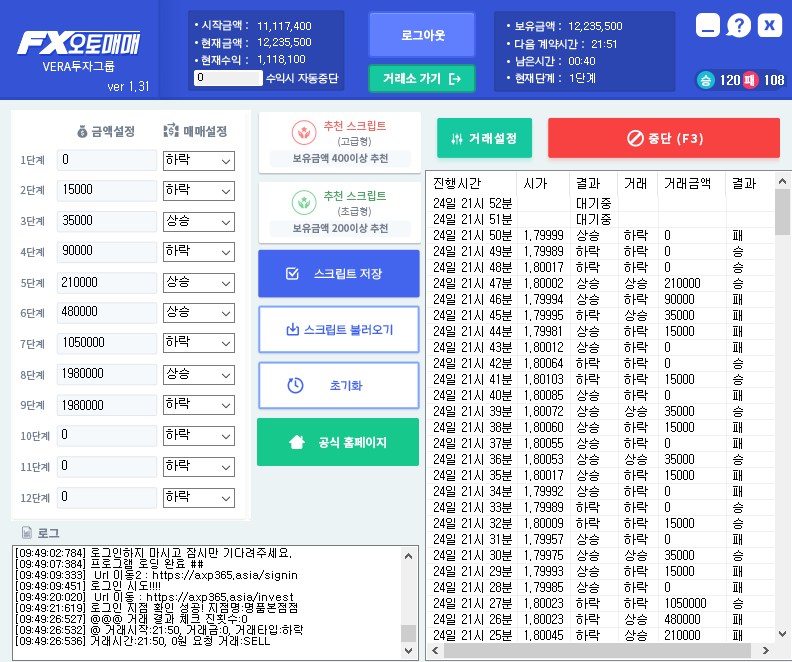Image resolution: width=792 pixels, height=662 pixels.
Task: Click the clock reset icon on 초기화
Action: [295, 385]
